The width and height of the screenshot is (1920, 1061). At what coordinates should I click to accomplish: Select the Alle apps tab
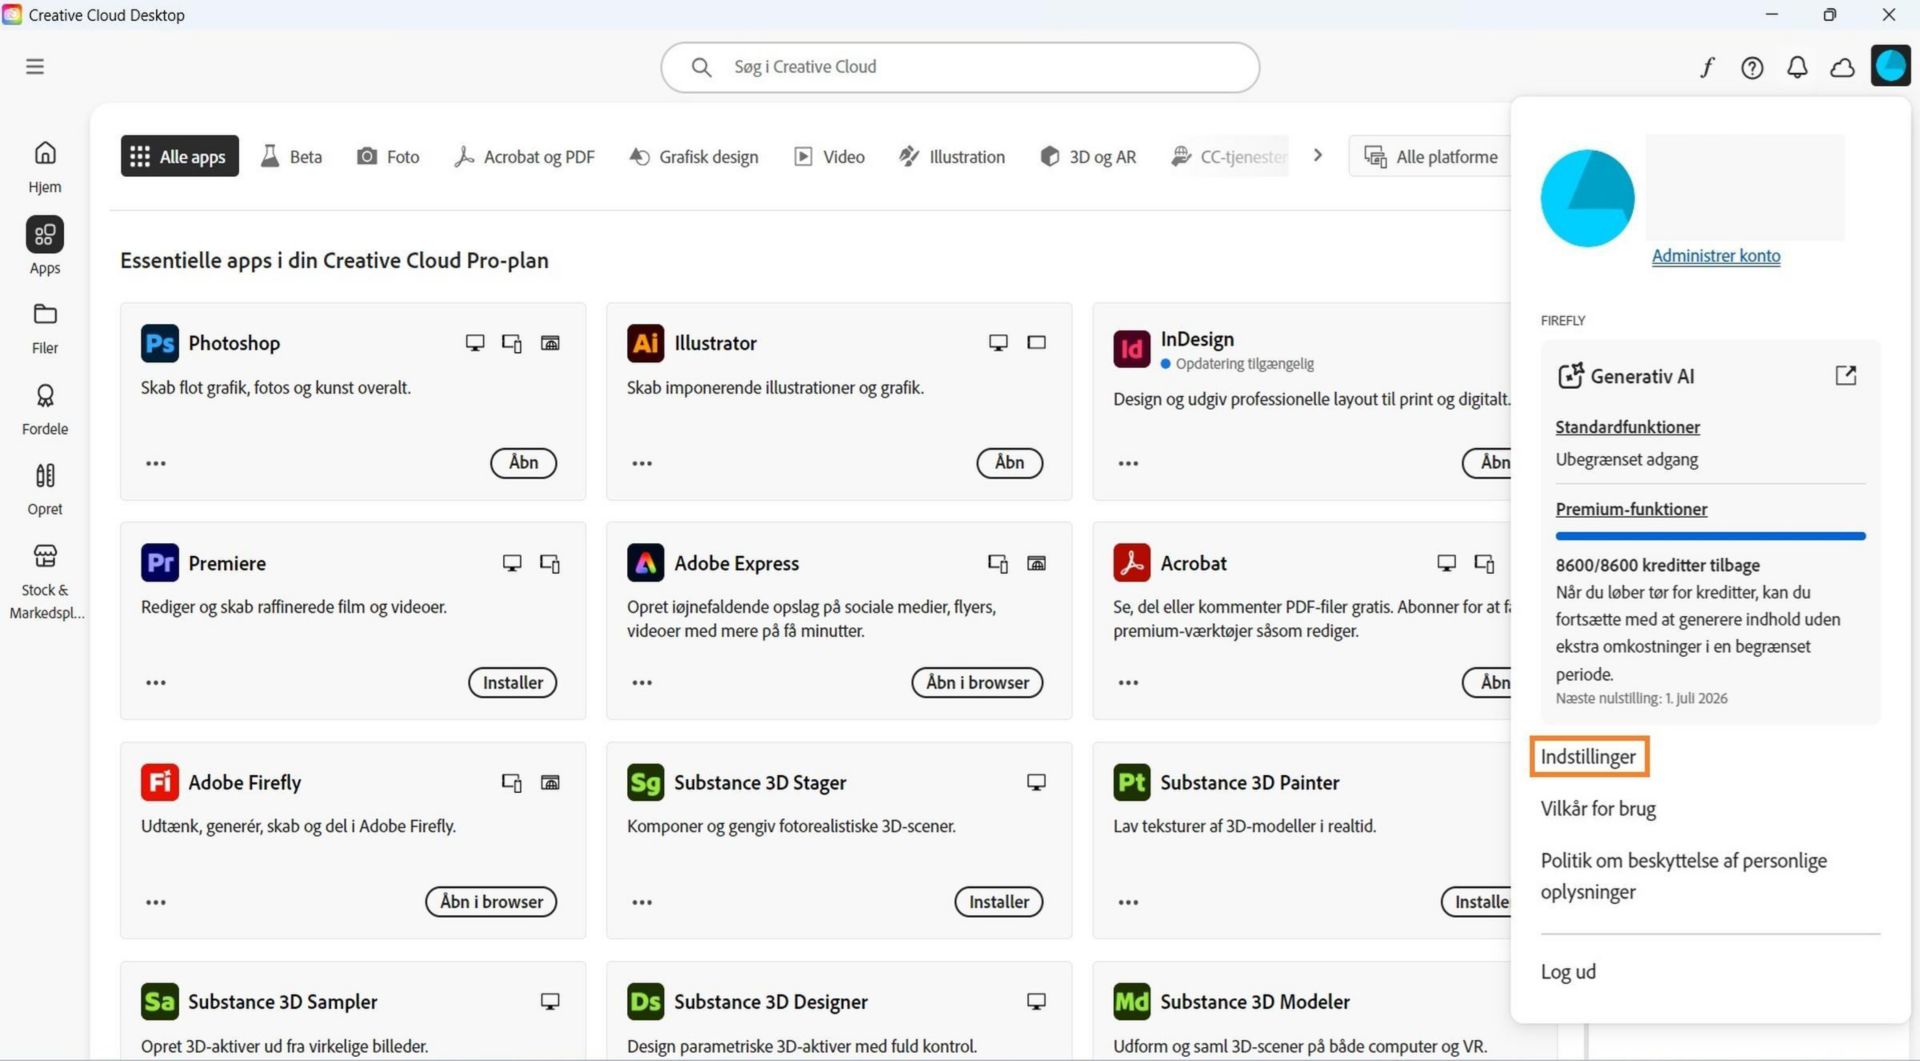[180, 156]
